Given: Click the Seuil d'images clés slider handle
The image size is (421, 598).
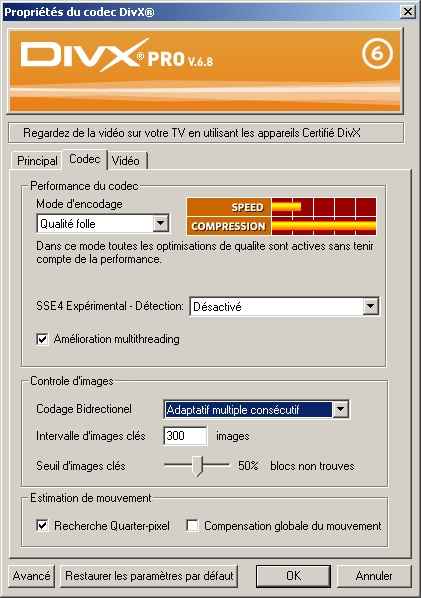Looking at the screenshot, I should point(197,466).
